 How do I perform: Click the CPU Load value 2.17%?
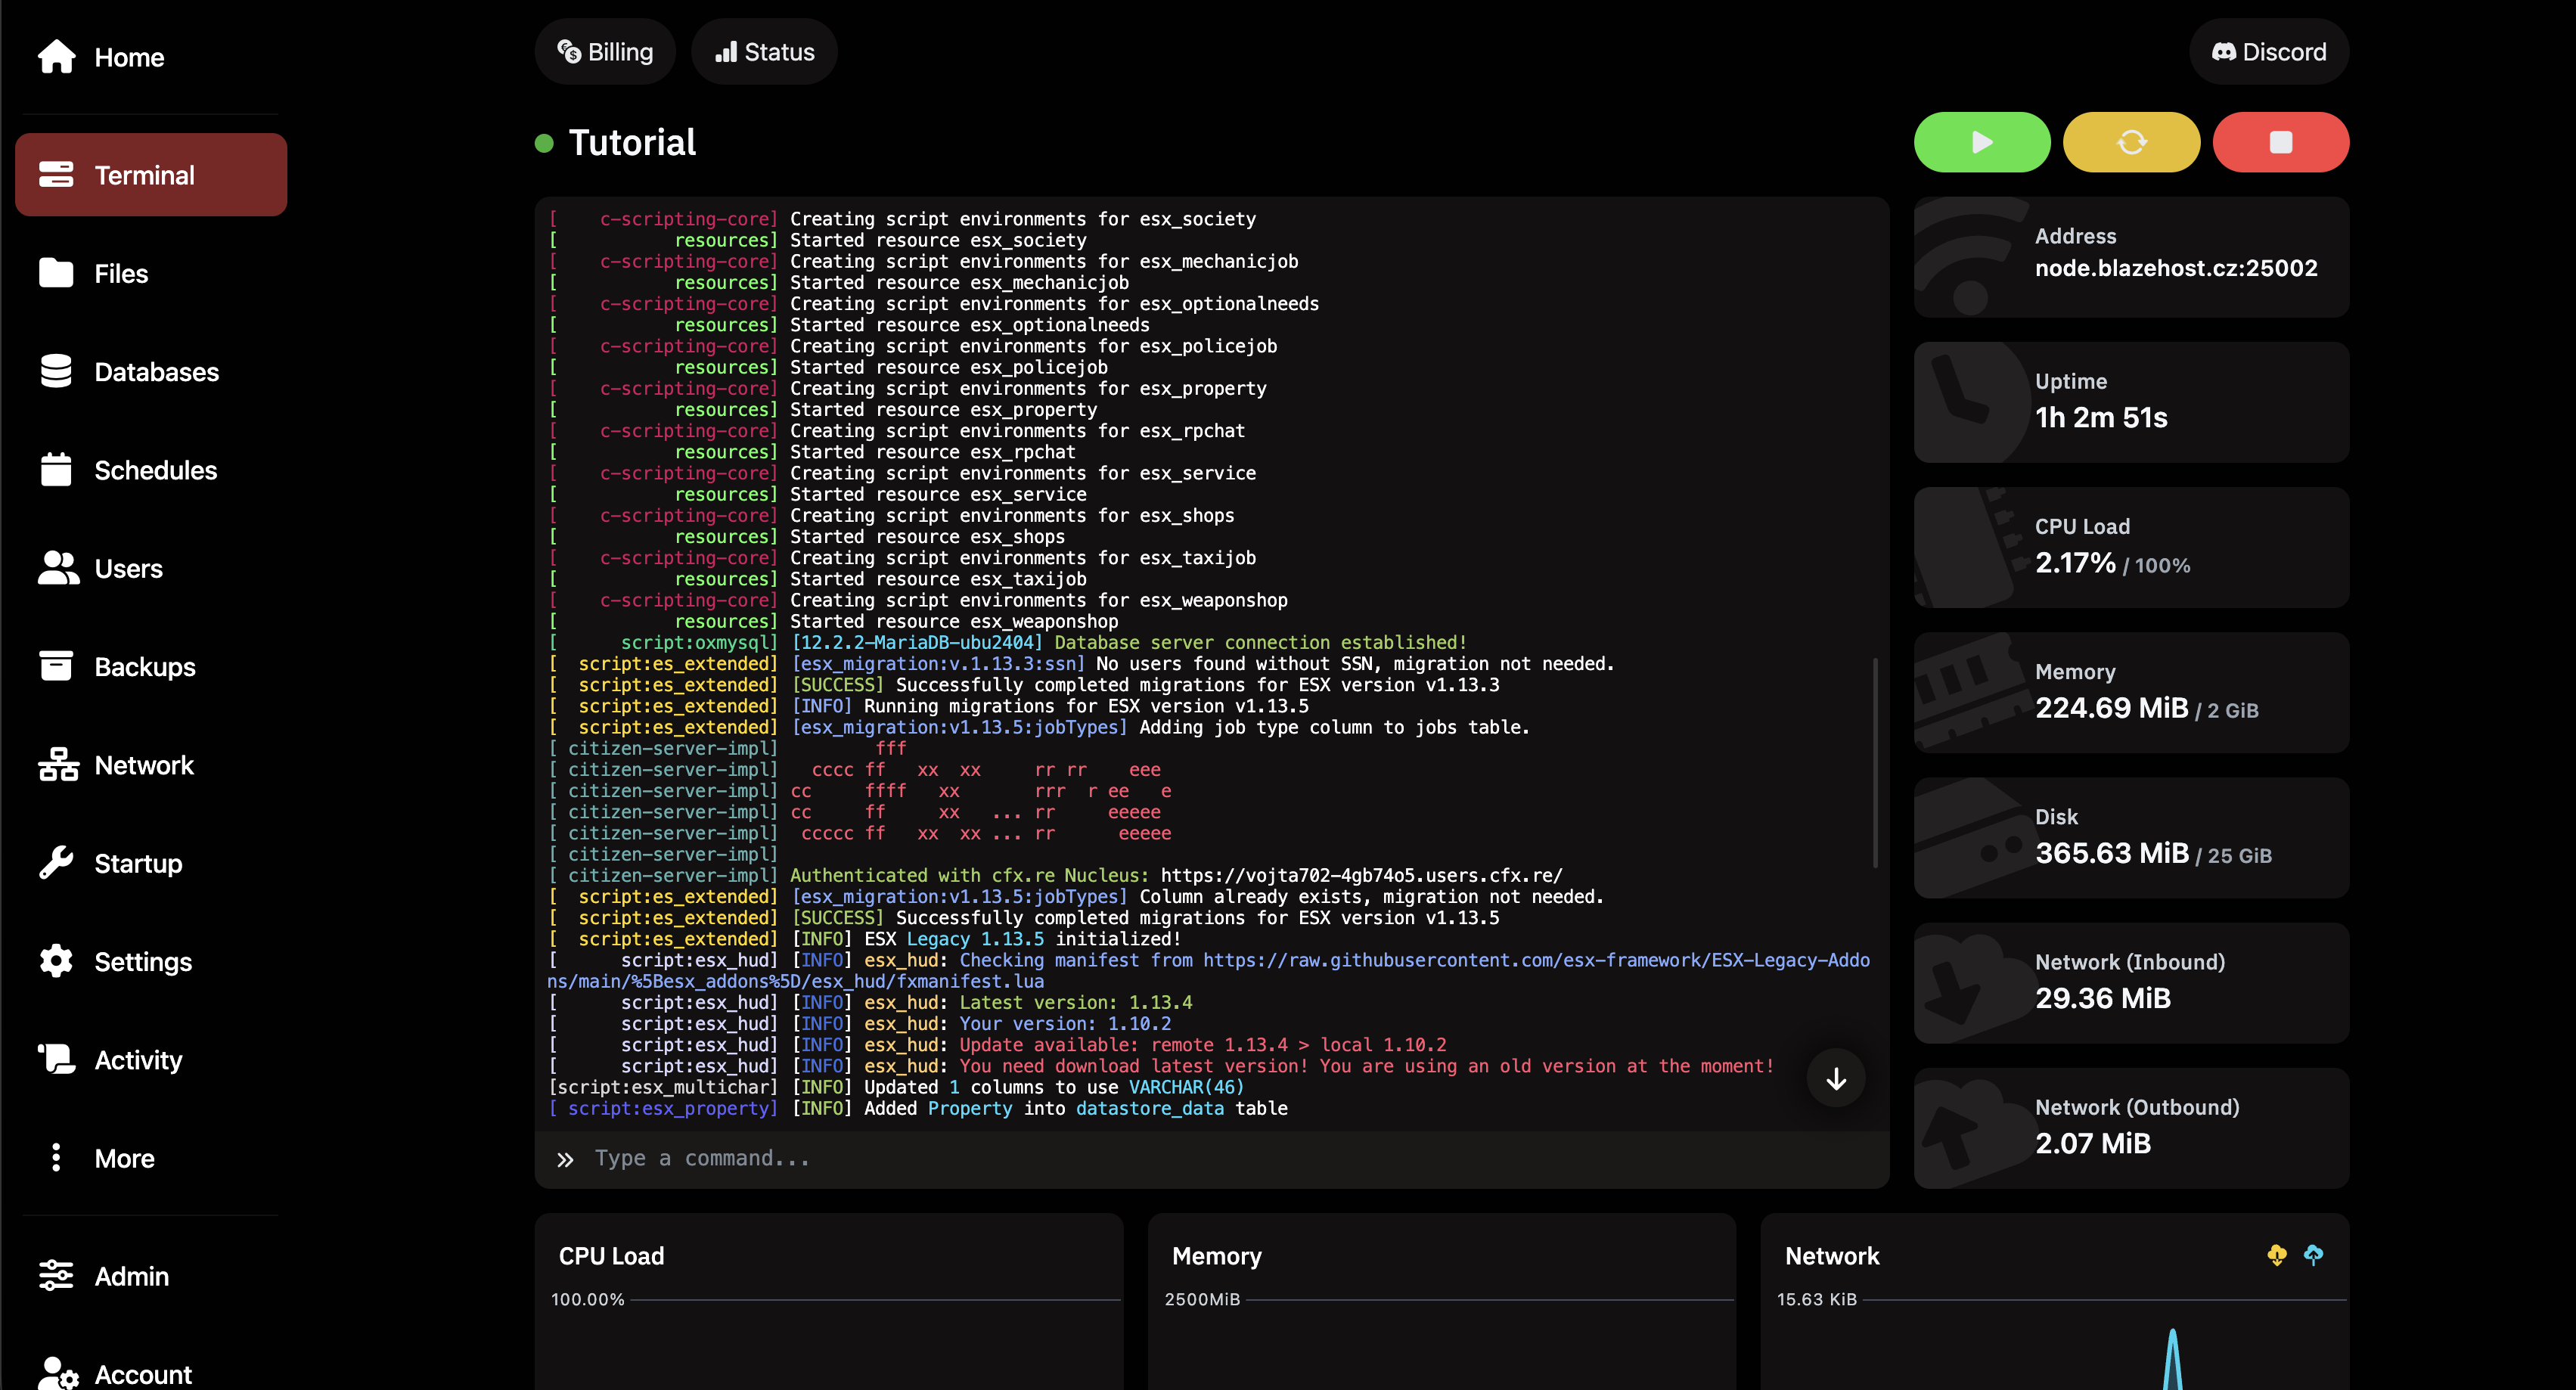(2075, 562)
